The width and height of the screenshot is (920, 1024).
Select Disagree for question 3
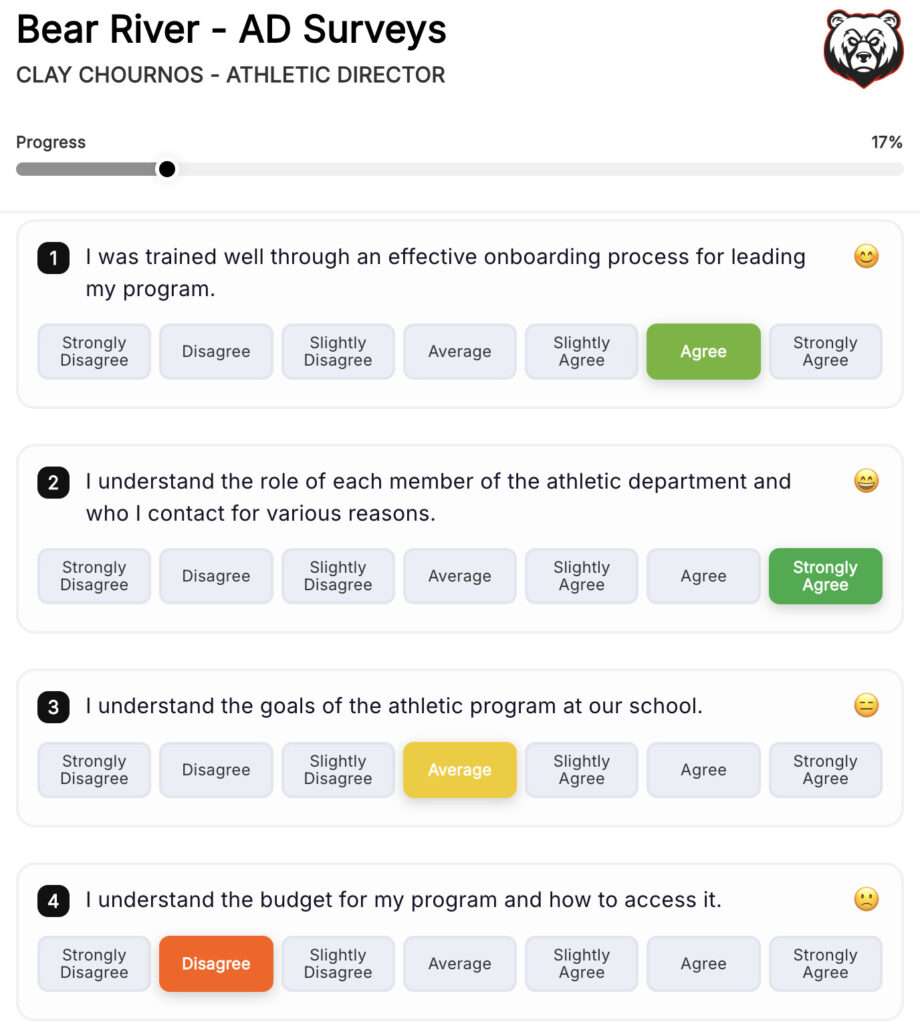pyautogui.click(x=216, y=770)
